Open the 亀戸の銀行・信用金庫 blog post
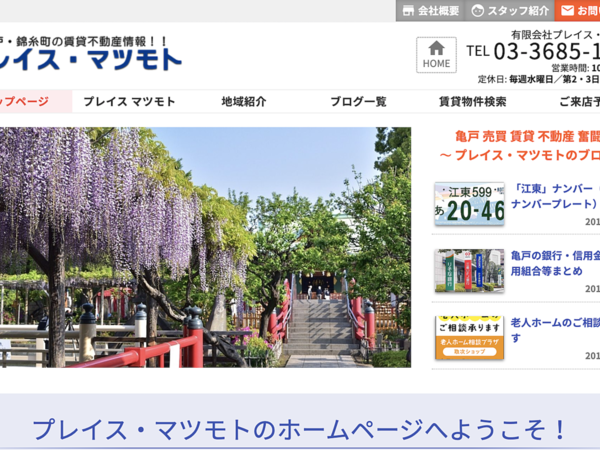Viewport: 600px width, 450px height. pyautogui.click(x=555, y=262)
